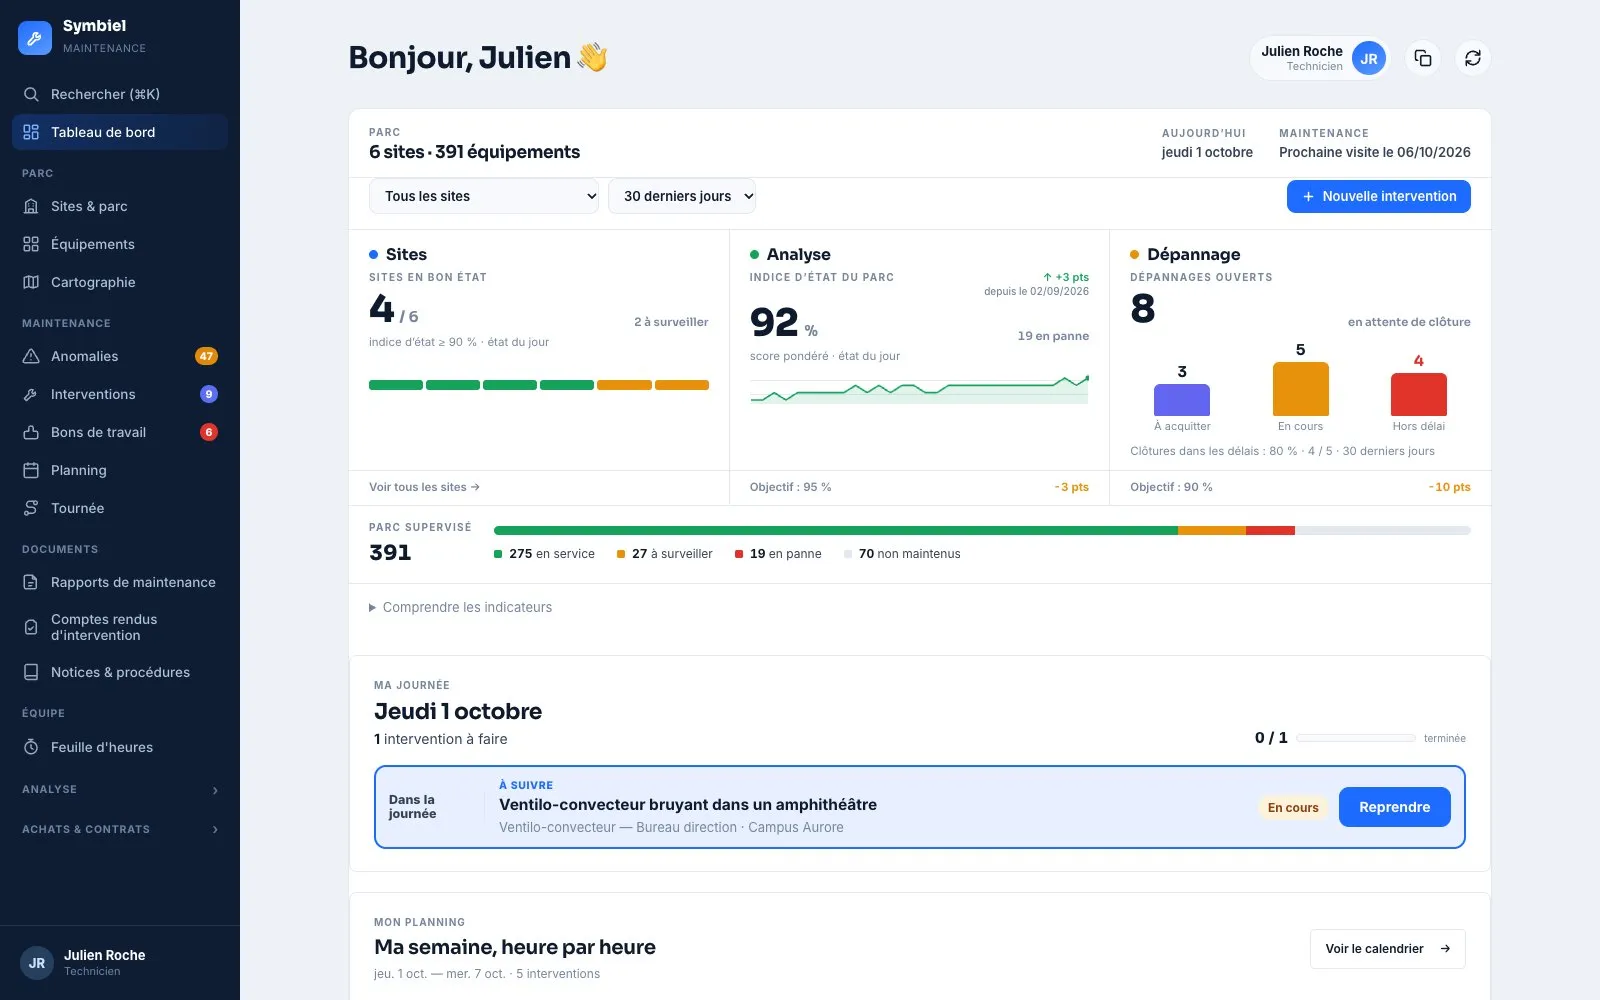The width and height of the screenshot is (1600, 1000).
Task: Click the Anomalies warning triangle icon
Action: click(31, 356)
